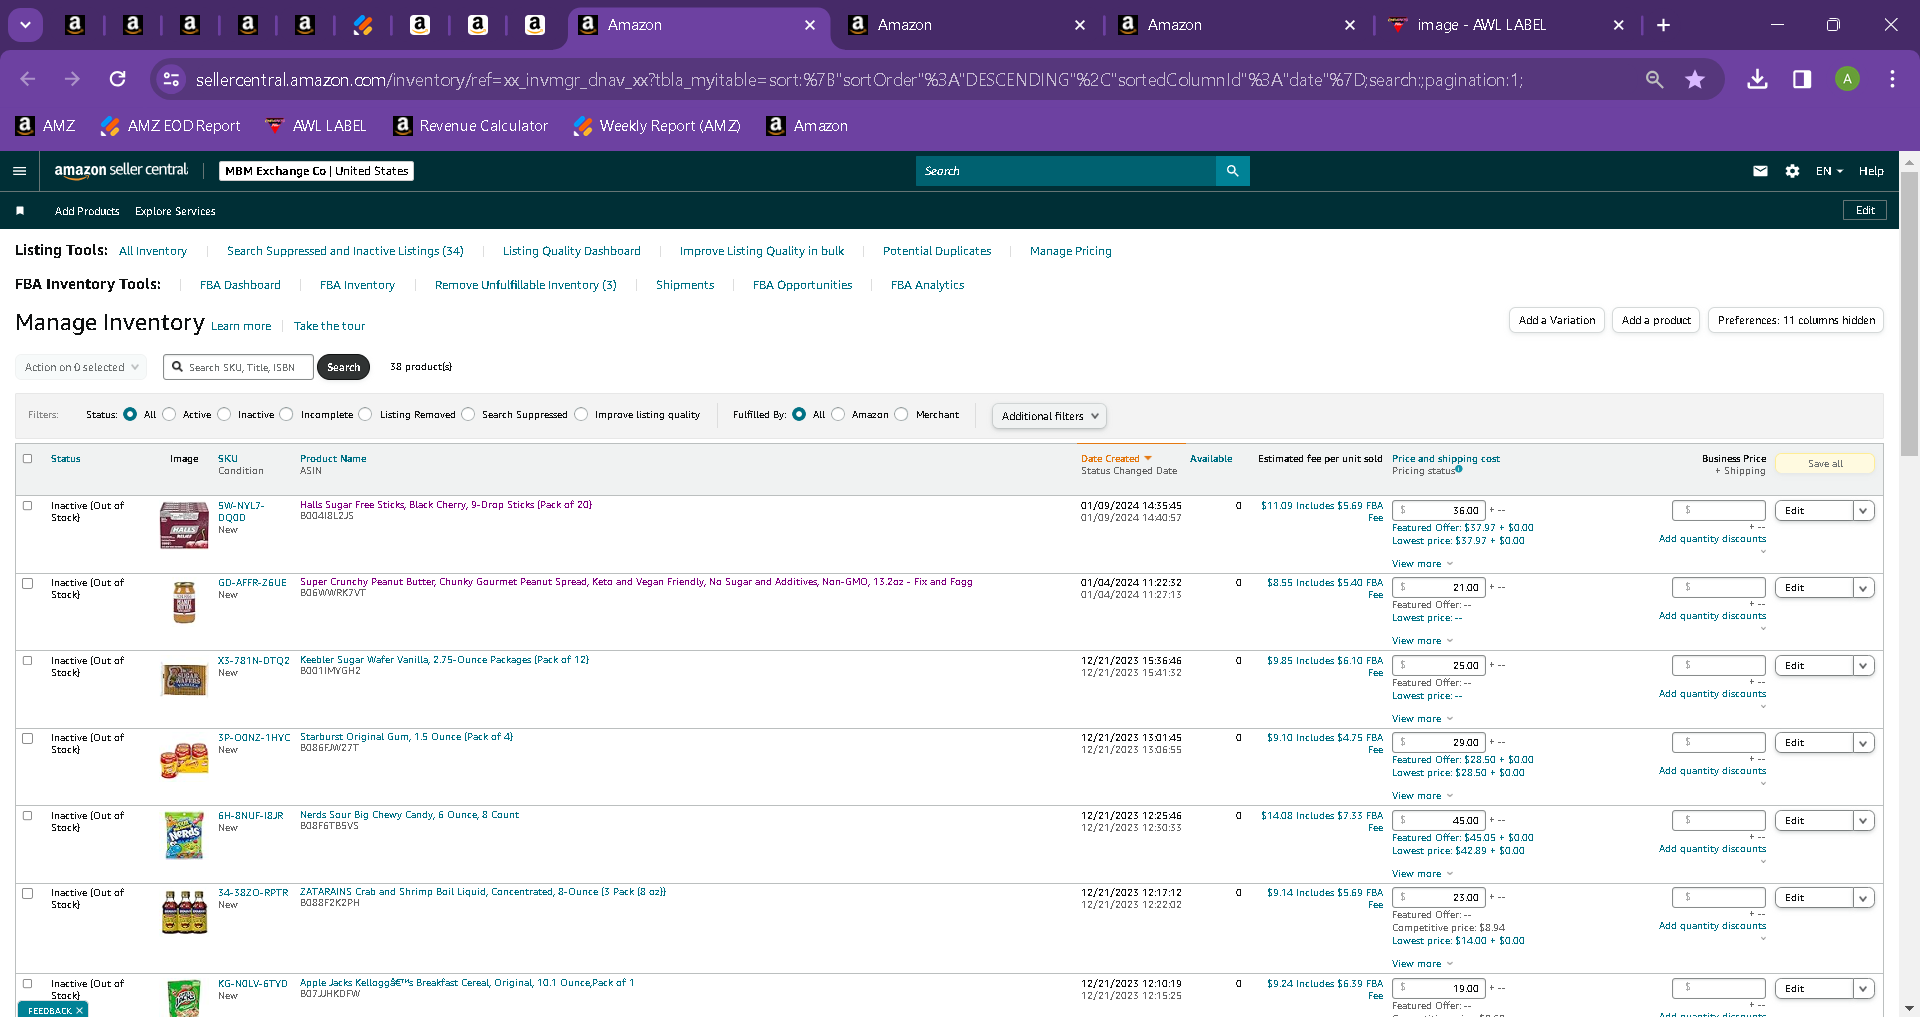
Task: Expand Additional filters dropdown
Action: [1049, 416]
